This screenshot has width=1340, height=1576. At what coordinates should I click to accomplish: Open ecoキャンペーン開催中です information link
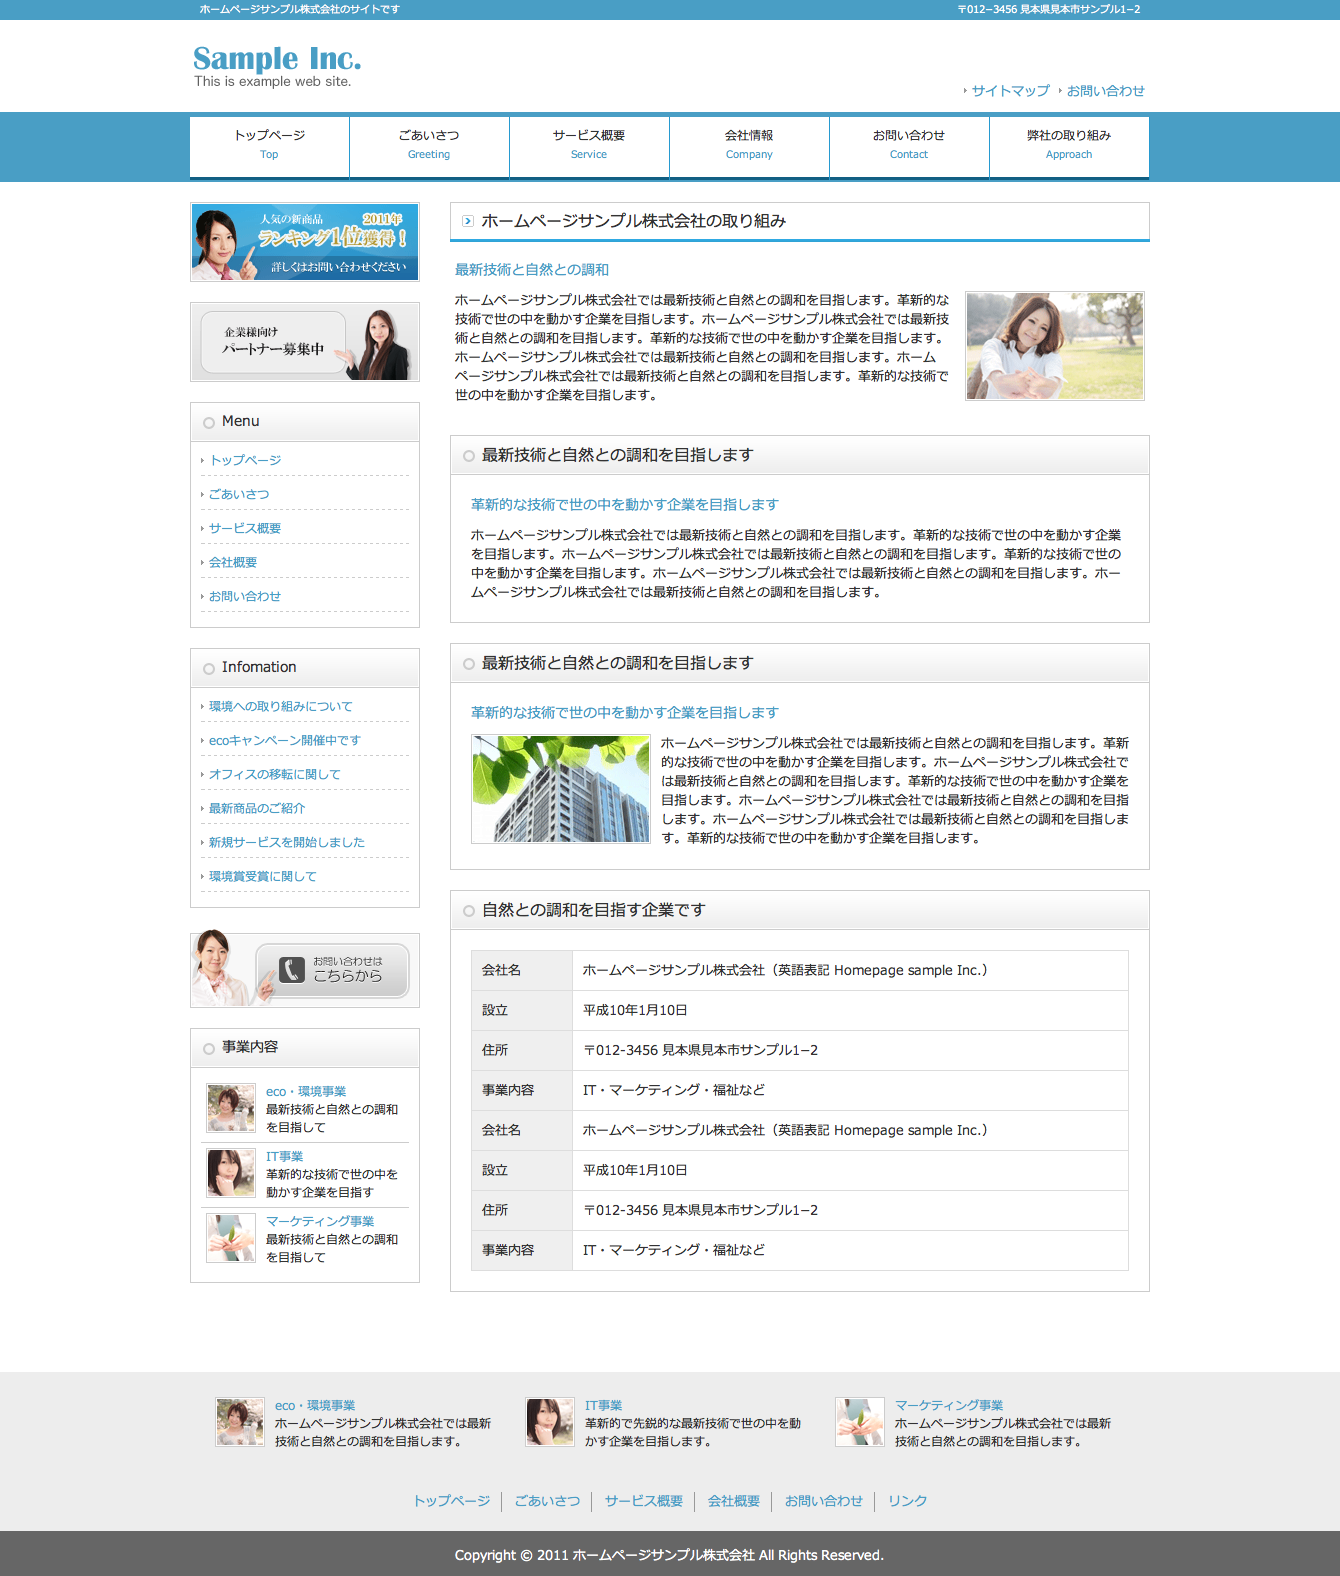pyautogui.click(x=284, y=741)
